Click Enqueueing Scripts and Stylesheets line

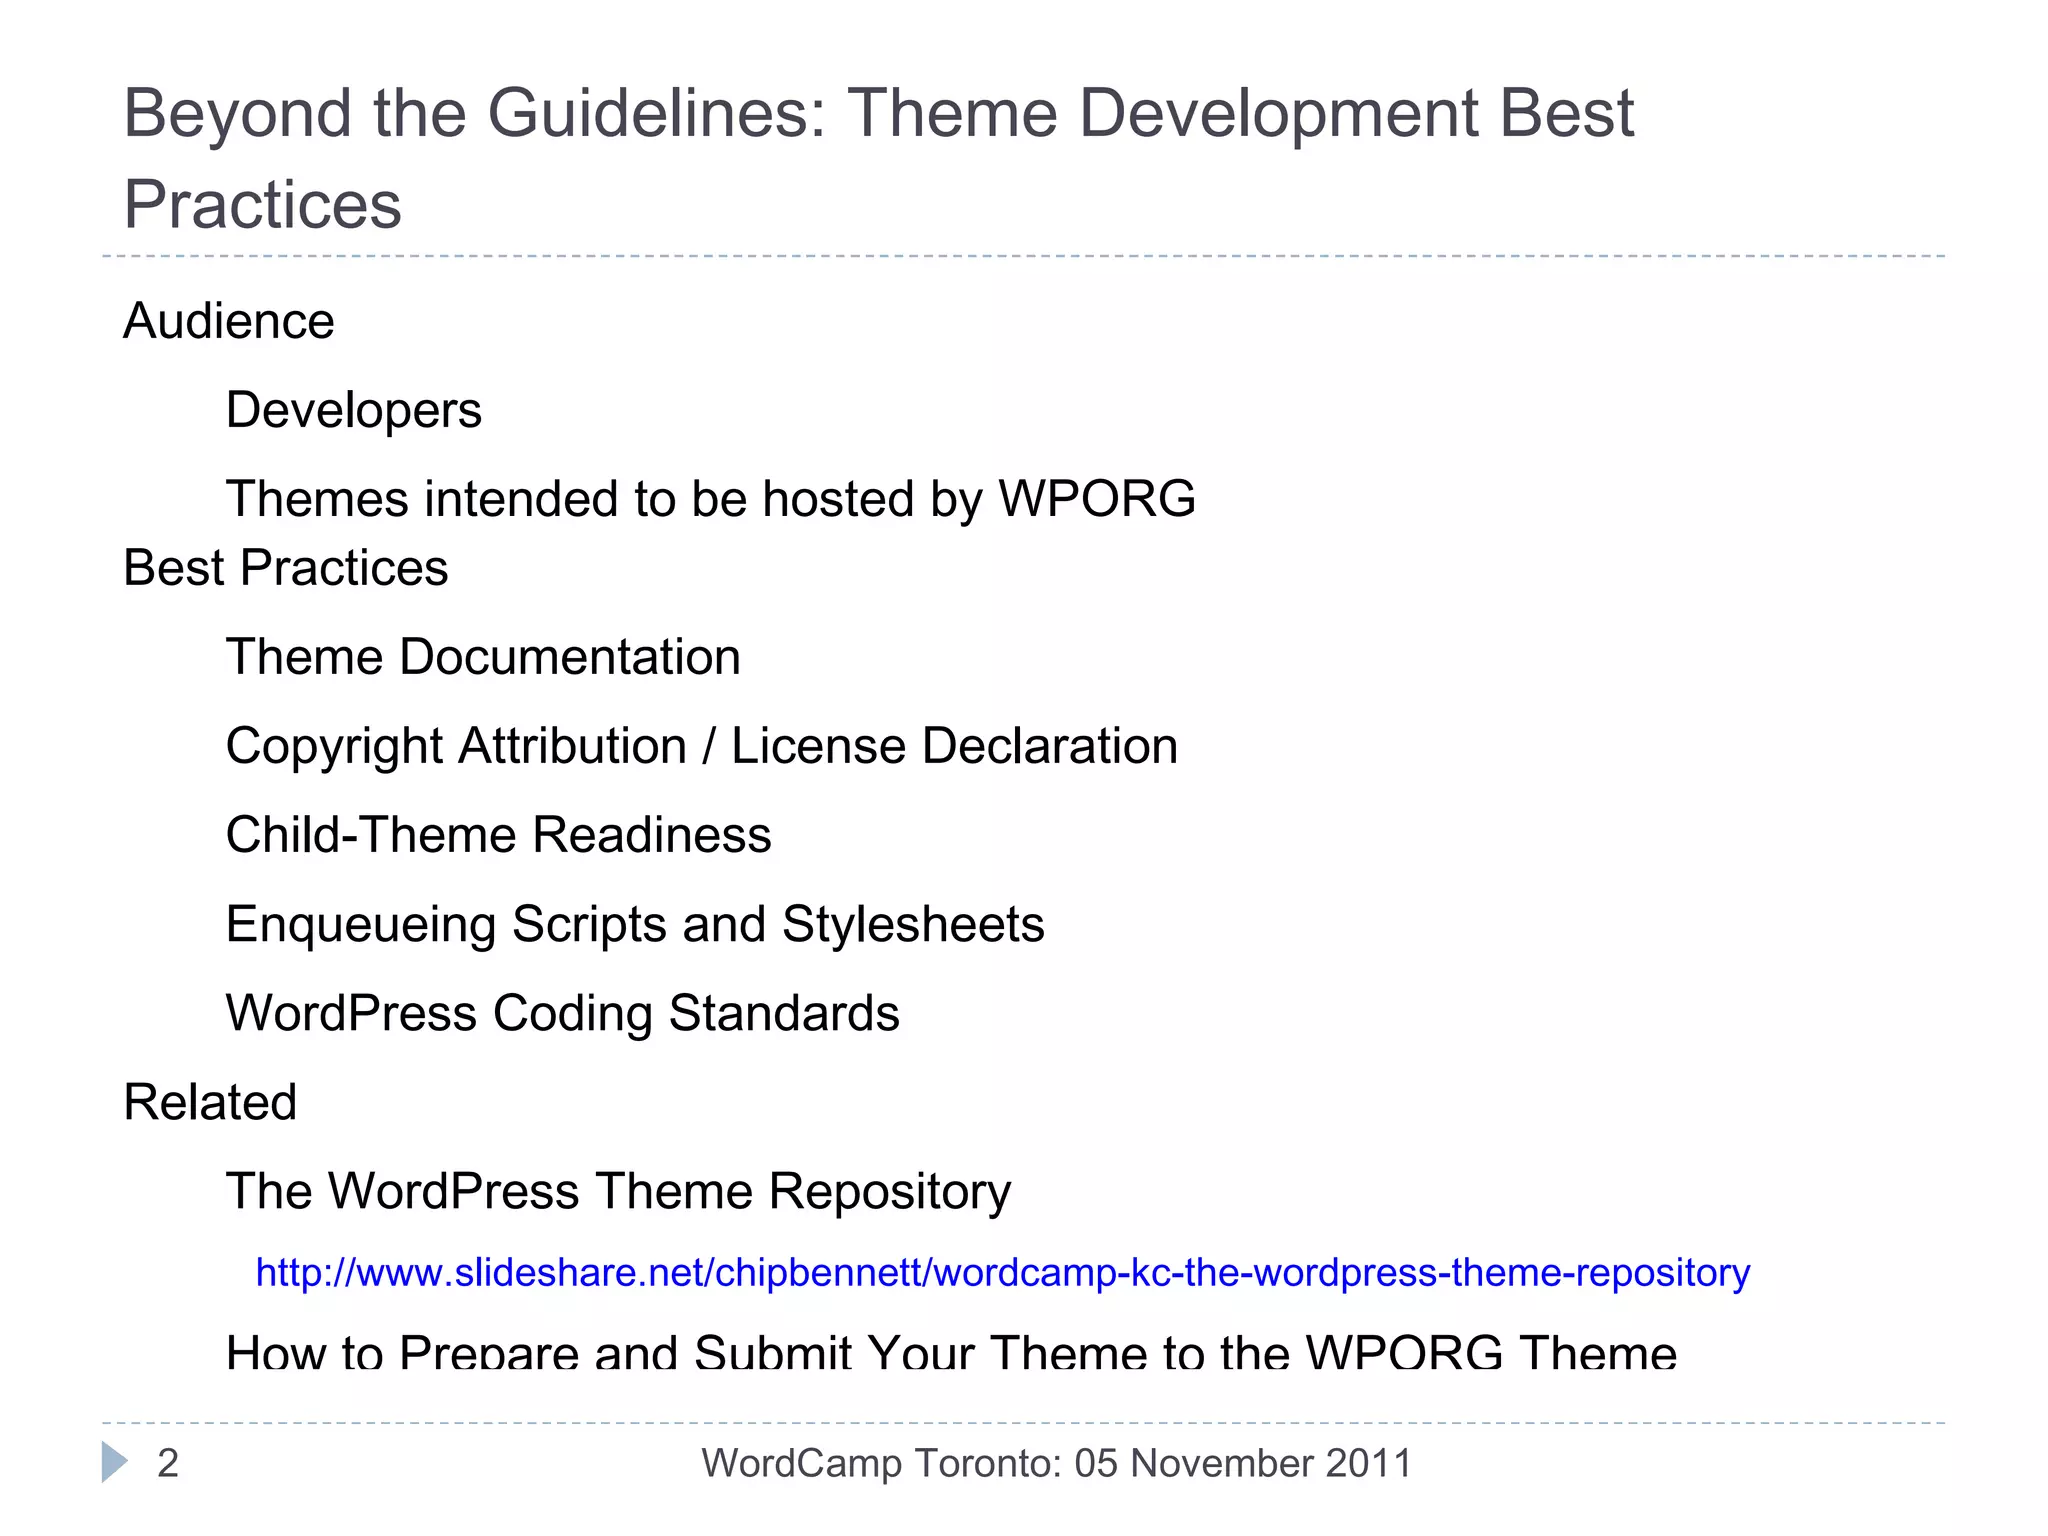coord(634,925)
